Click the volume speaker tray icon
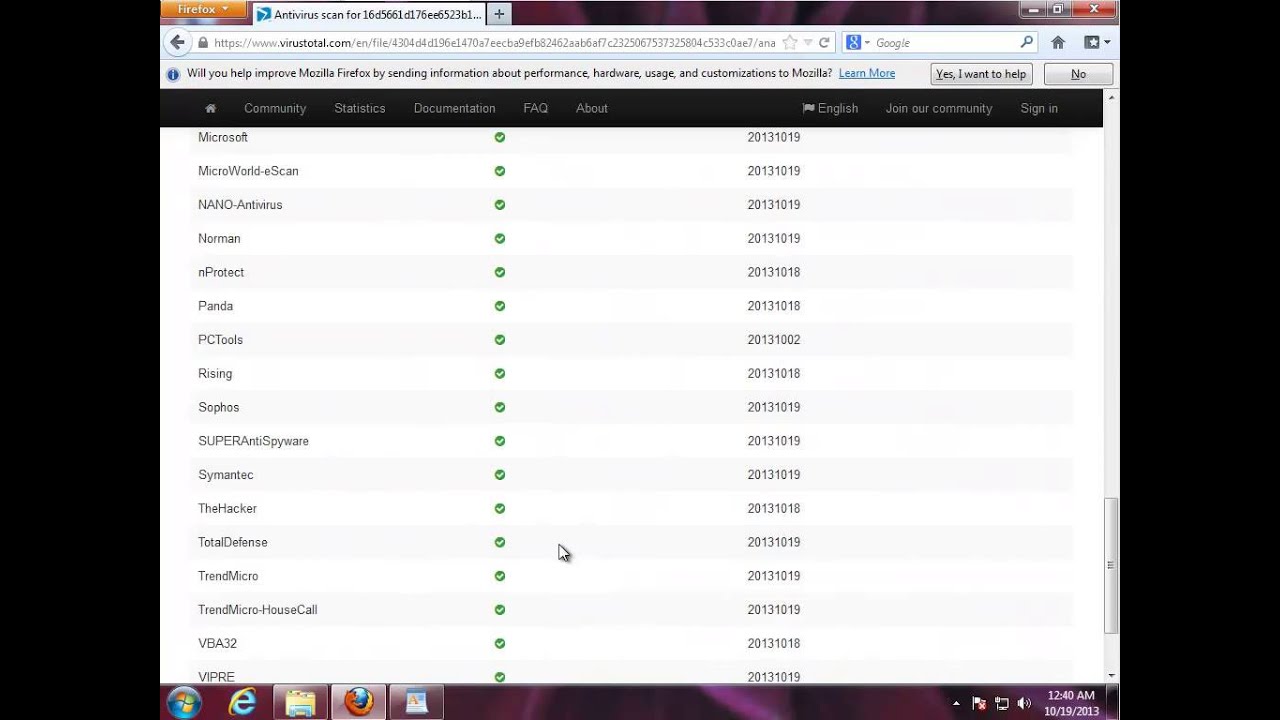 [1024, 703]
